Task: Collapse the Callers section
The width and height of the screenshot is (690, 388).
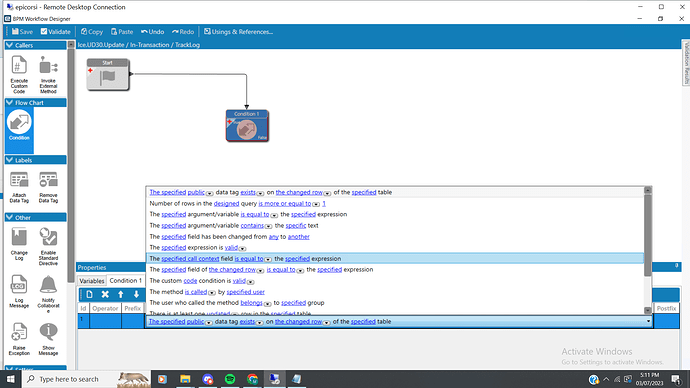Action: pos(10,45)
